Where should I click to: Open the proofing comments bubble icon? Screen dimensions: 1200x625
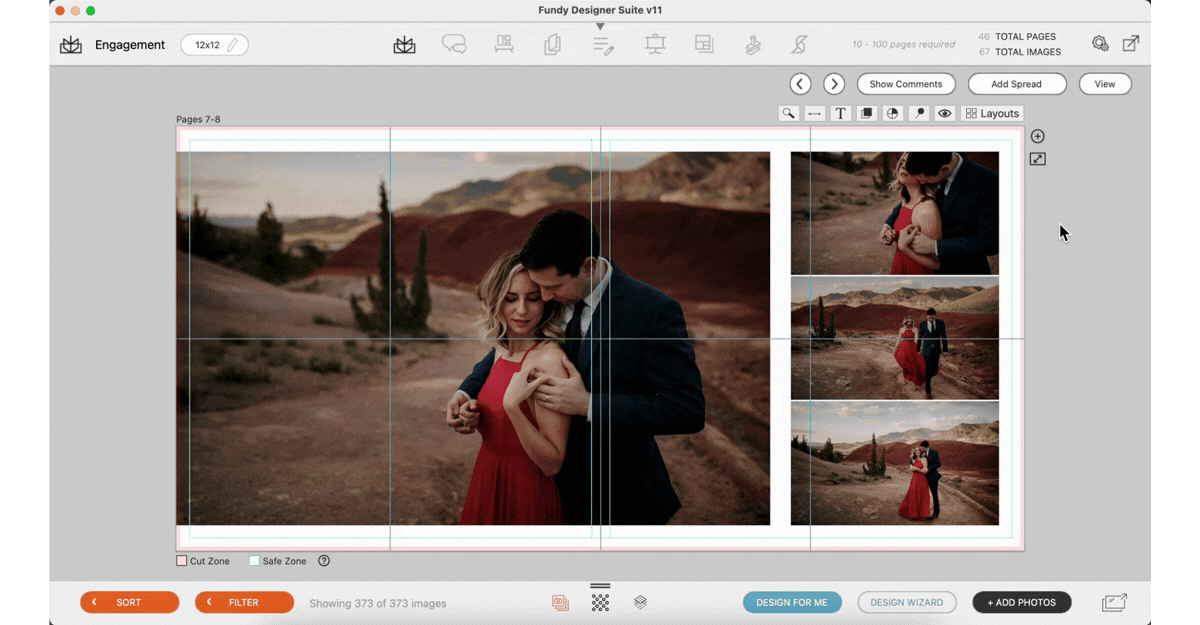click(x=454, y=45)
